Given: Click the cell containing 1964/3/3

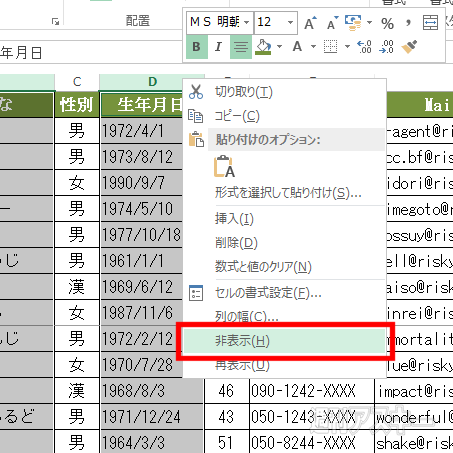Looking at the screenshot, I should pyautogui.click(x=152, y=442).
